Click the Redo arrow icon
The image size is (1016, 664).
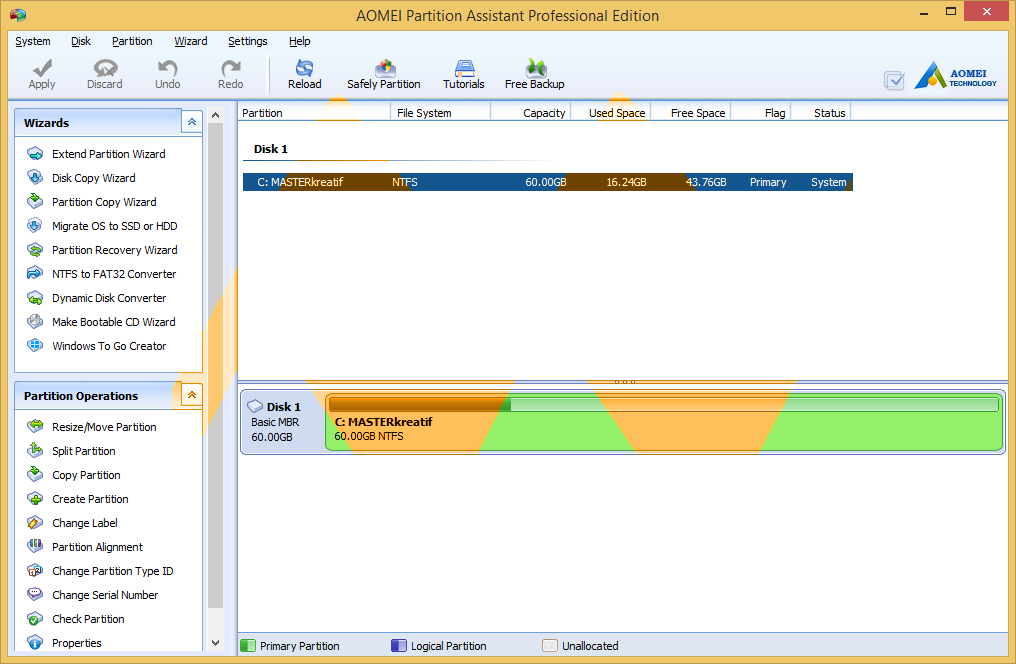coord(231,68)
